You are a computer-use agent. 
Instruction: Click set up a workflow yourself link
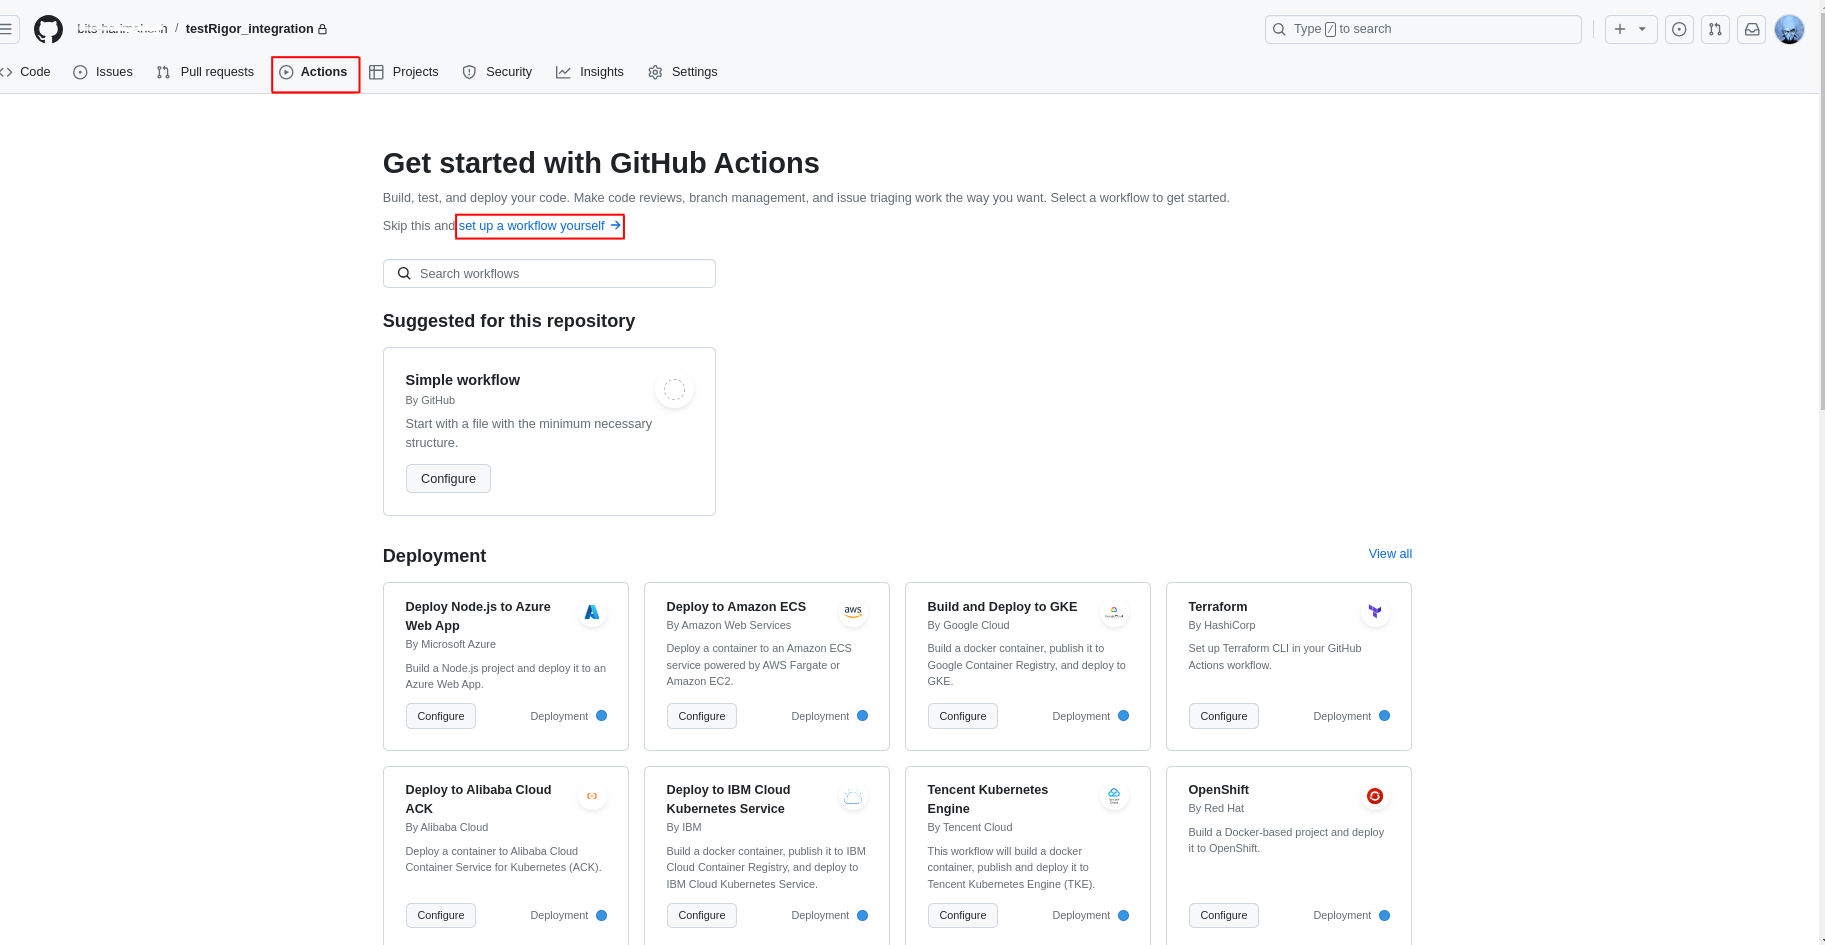pyautogui.click(x=539, y=226)
